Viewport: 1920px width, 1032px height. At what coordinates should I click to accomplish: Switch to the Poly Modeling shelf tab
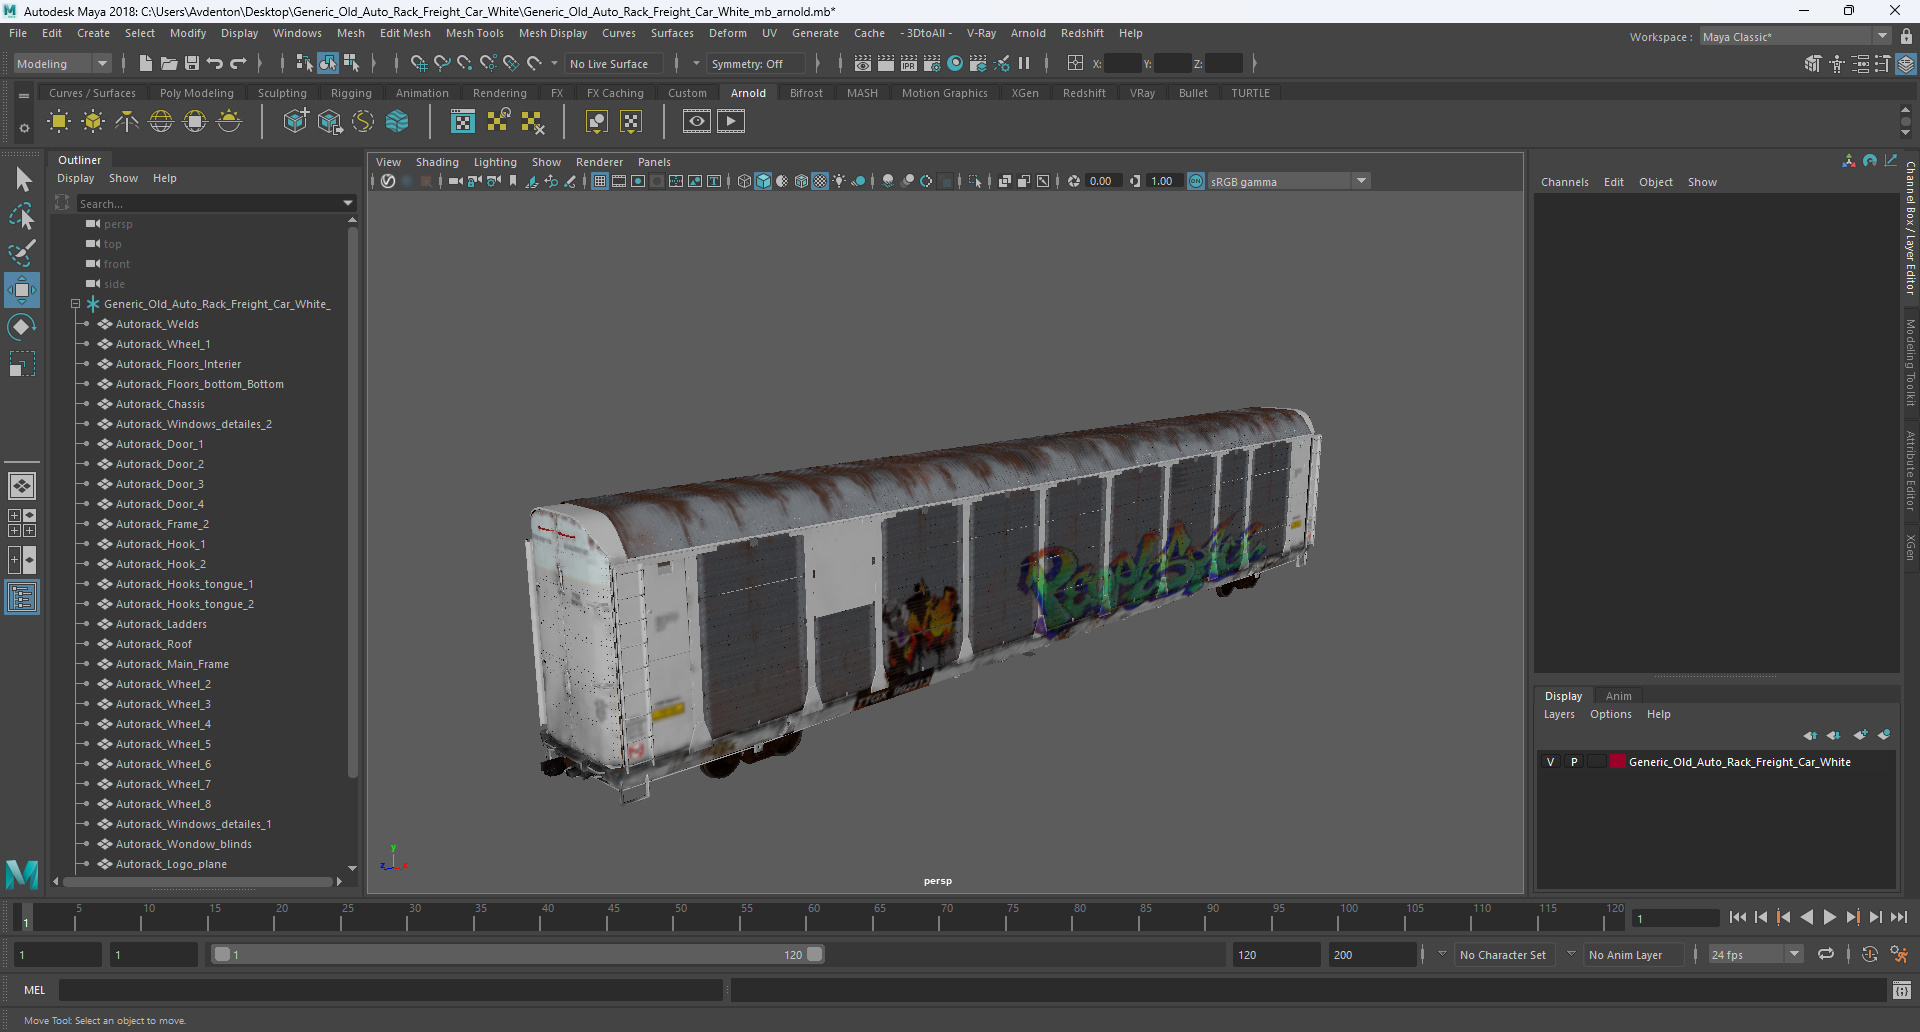click(196, 93)
